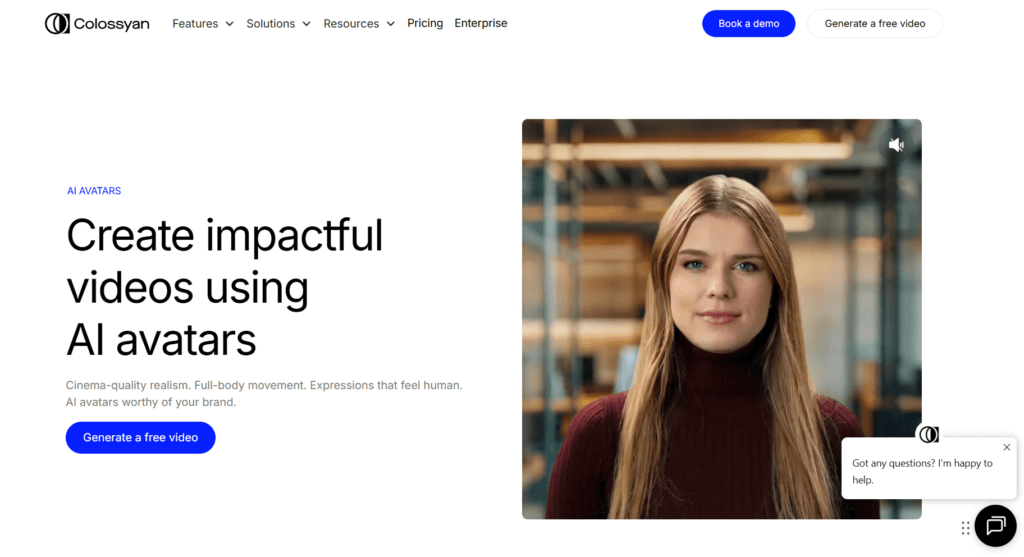
Task: Click the blue Generate a free video button
Action: click(140, 438)
